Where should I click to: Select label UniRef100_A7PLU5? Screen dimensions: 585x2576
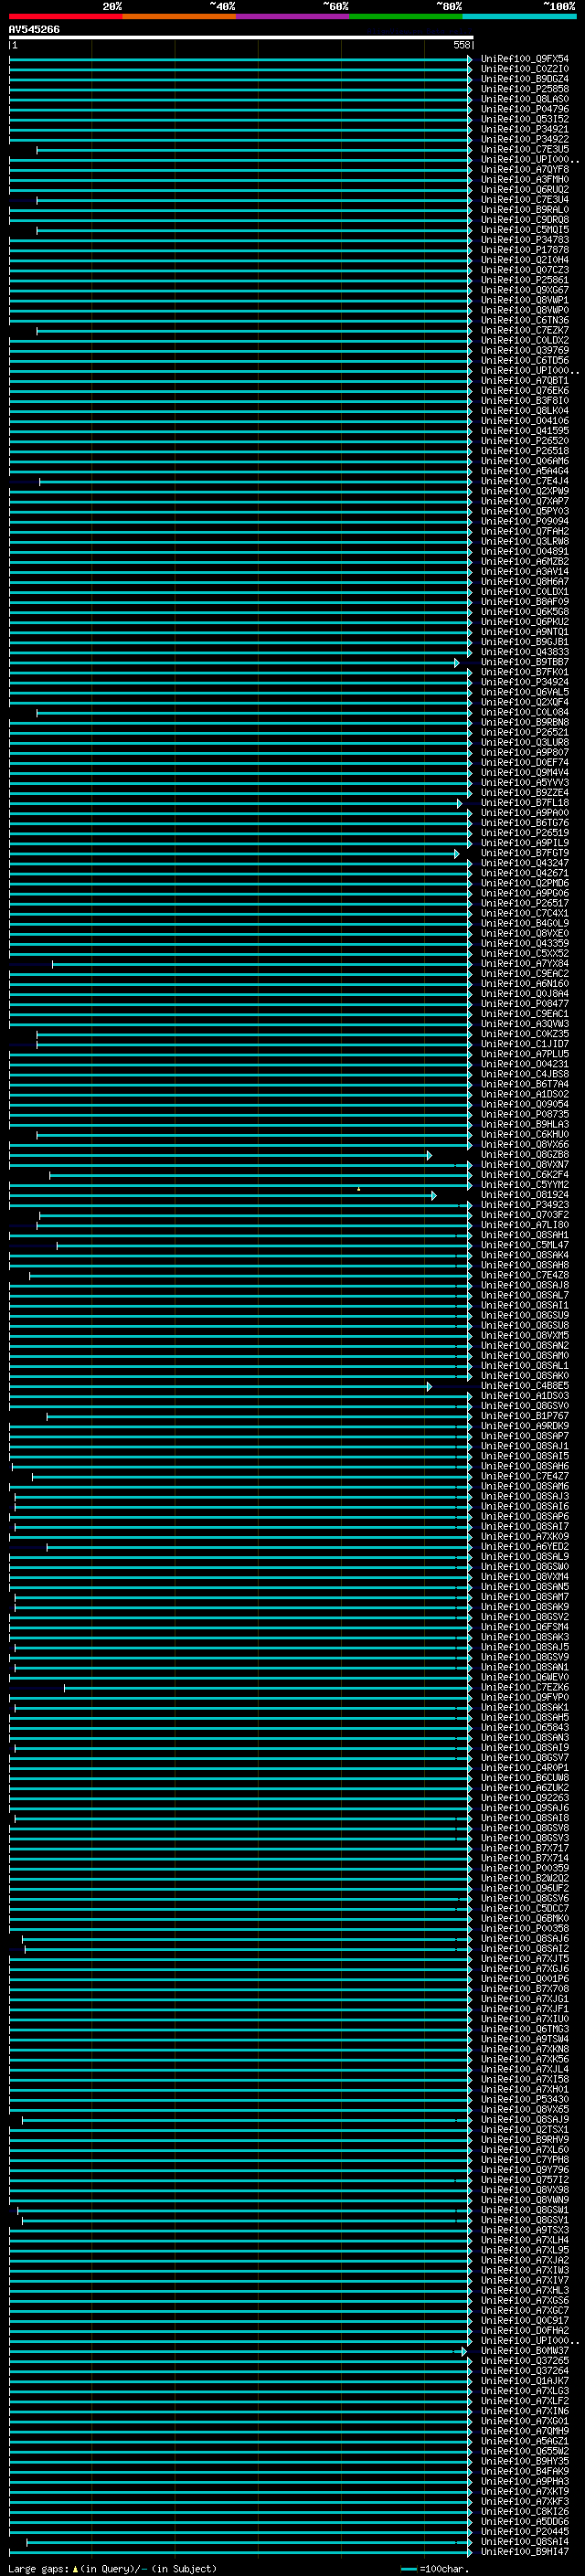(x=525, y=1054)
